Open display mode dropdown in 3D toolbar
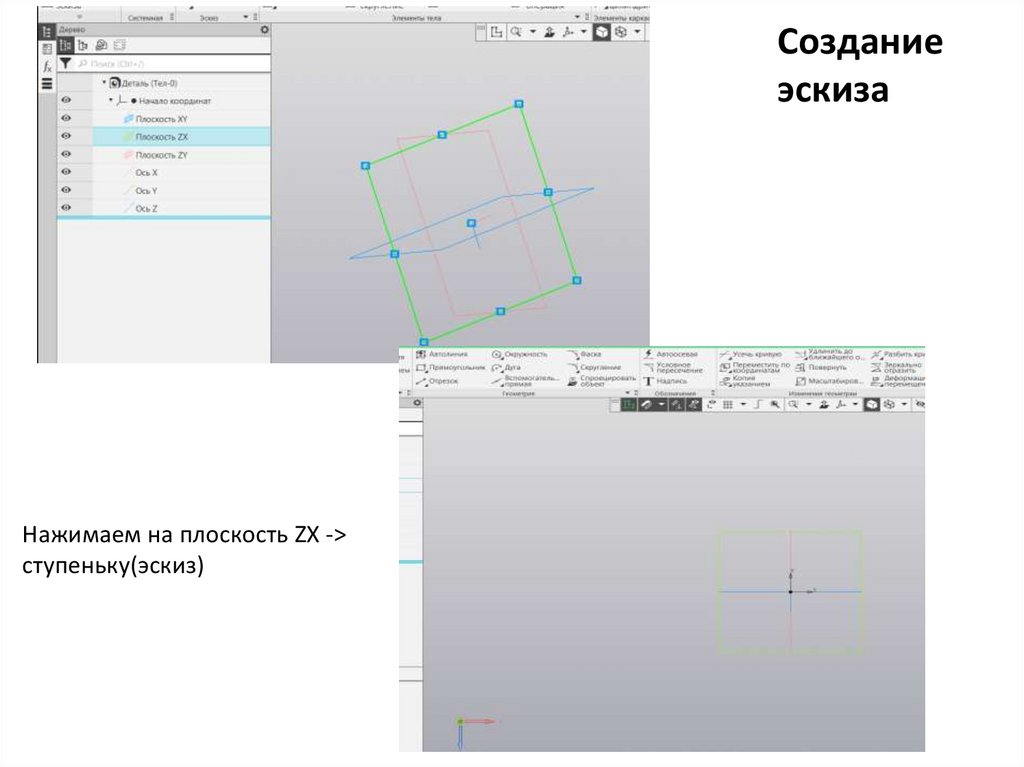The image size is (1024, 767). coord(637,32)
